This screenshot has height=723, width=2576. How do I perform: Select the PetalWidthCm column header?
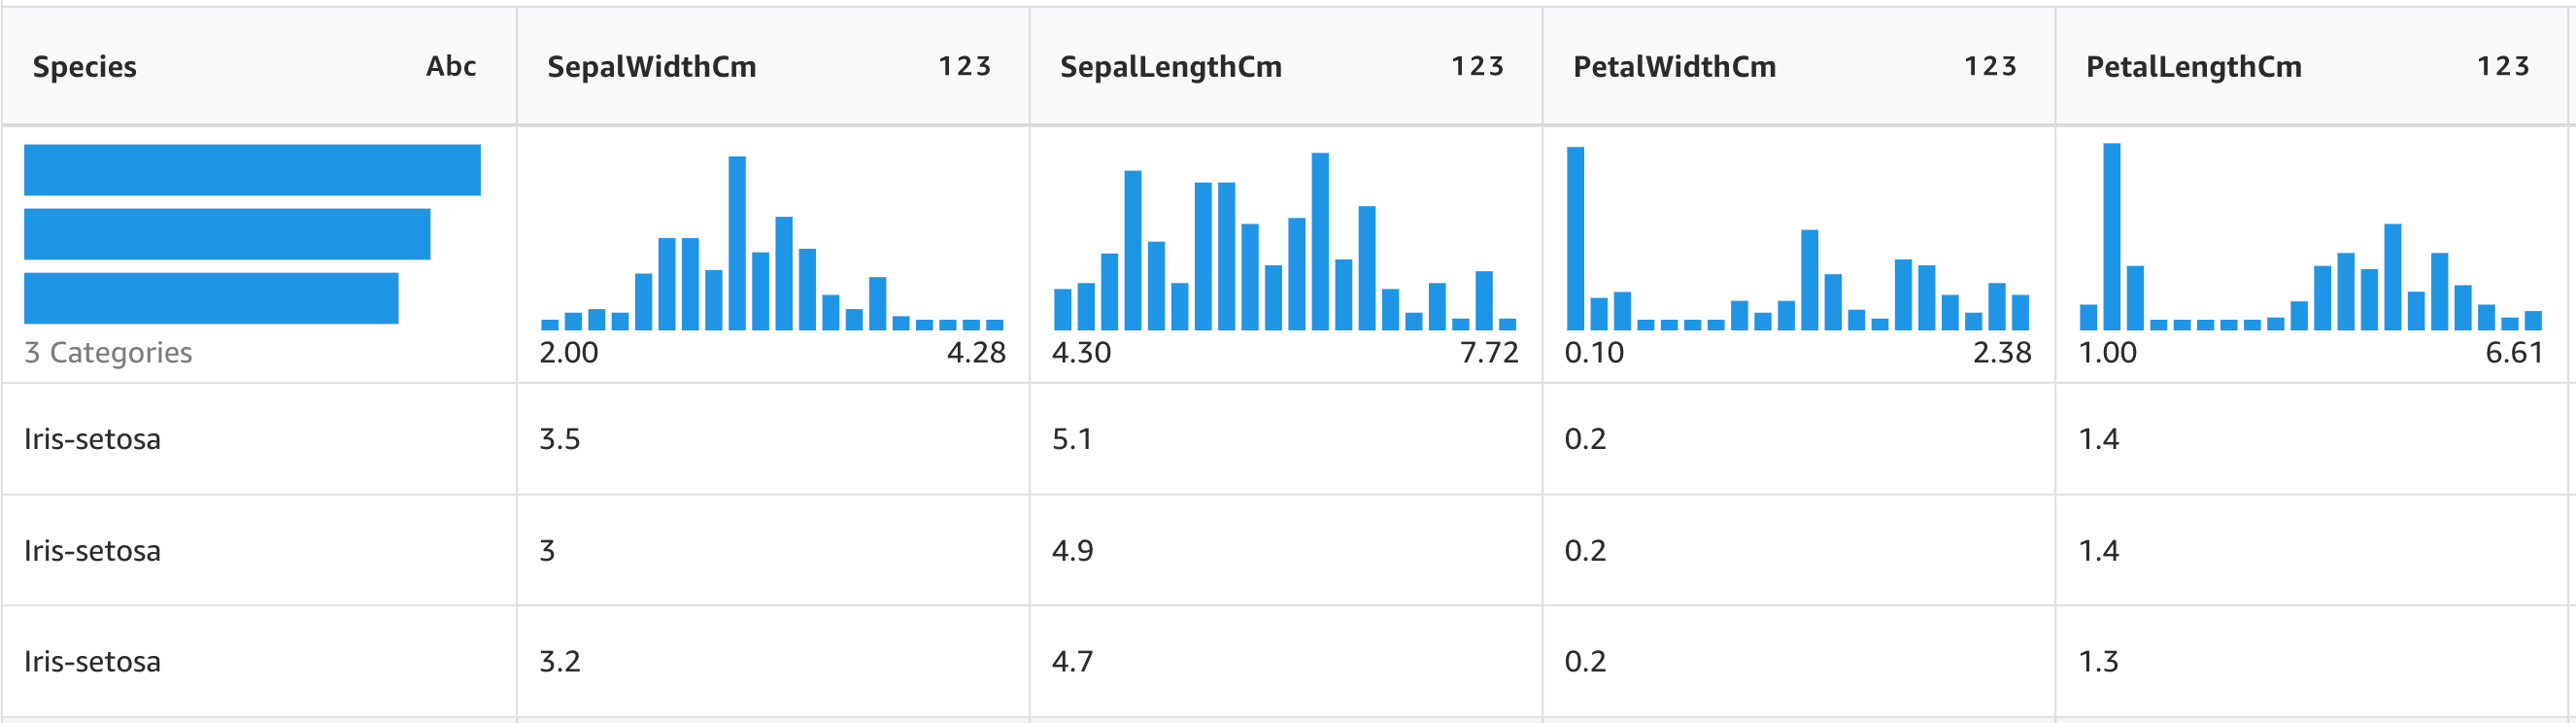1674,66
